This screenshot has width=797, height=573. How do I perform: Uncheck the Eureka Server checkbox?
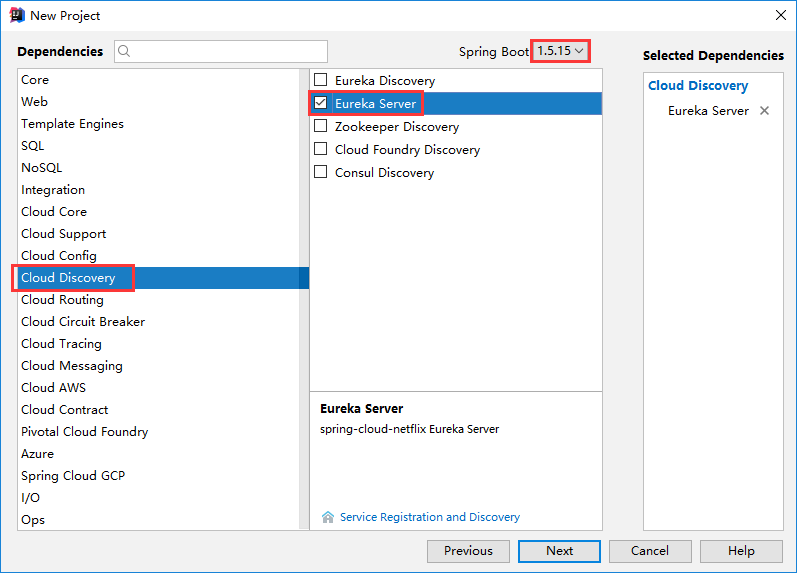[x=321, y=103]
